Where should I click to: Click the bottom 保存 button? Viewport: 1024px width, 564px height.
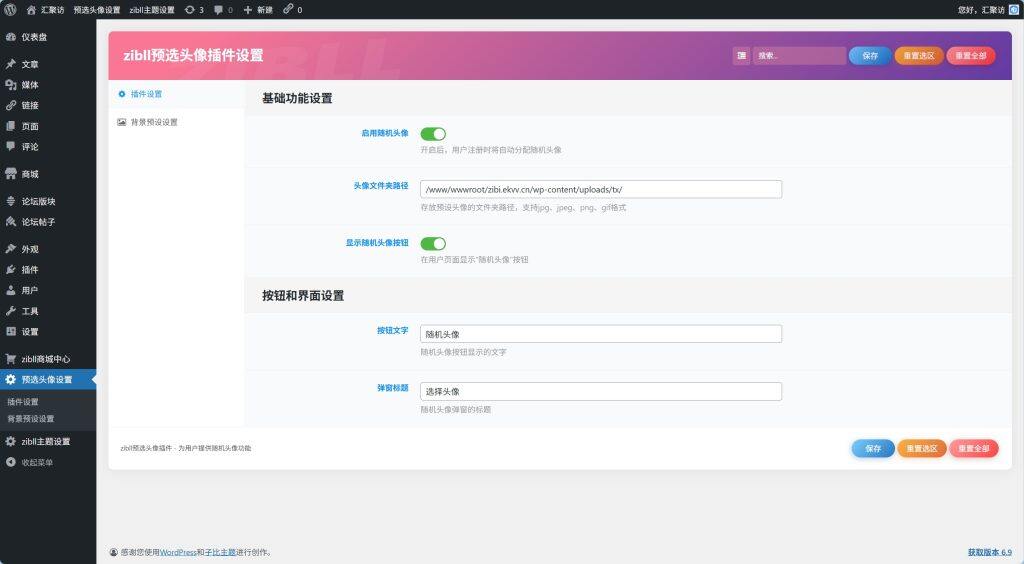(873, 448)
